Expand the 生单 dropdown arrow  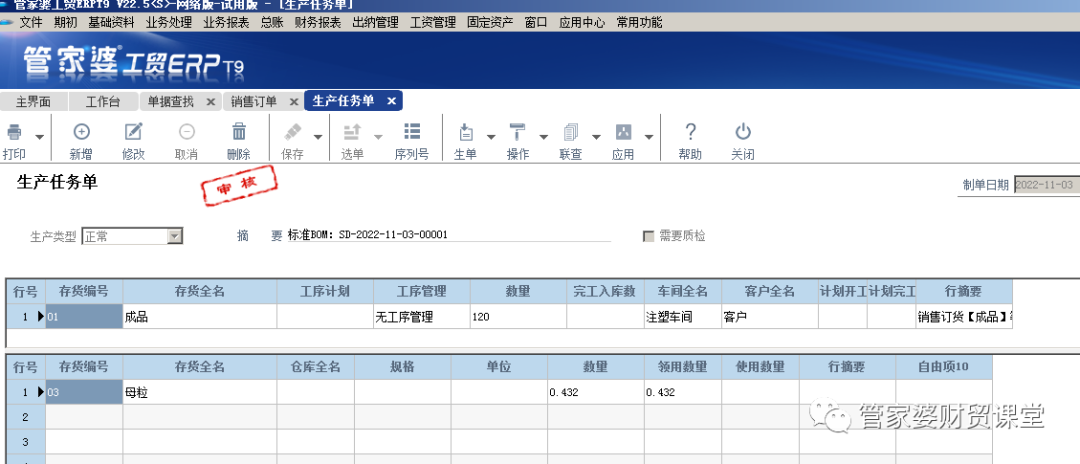pos(491,137)
